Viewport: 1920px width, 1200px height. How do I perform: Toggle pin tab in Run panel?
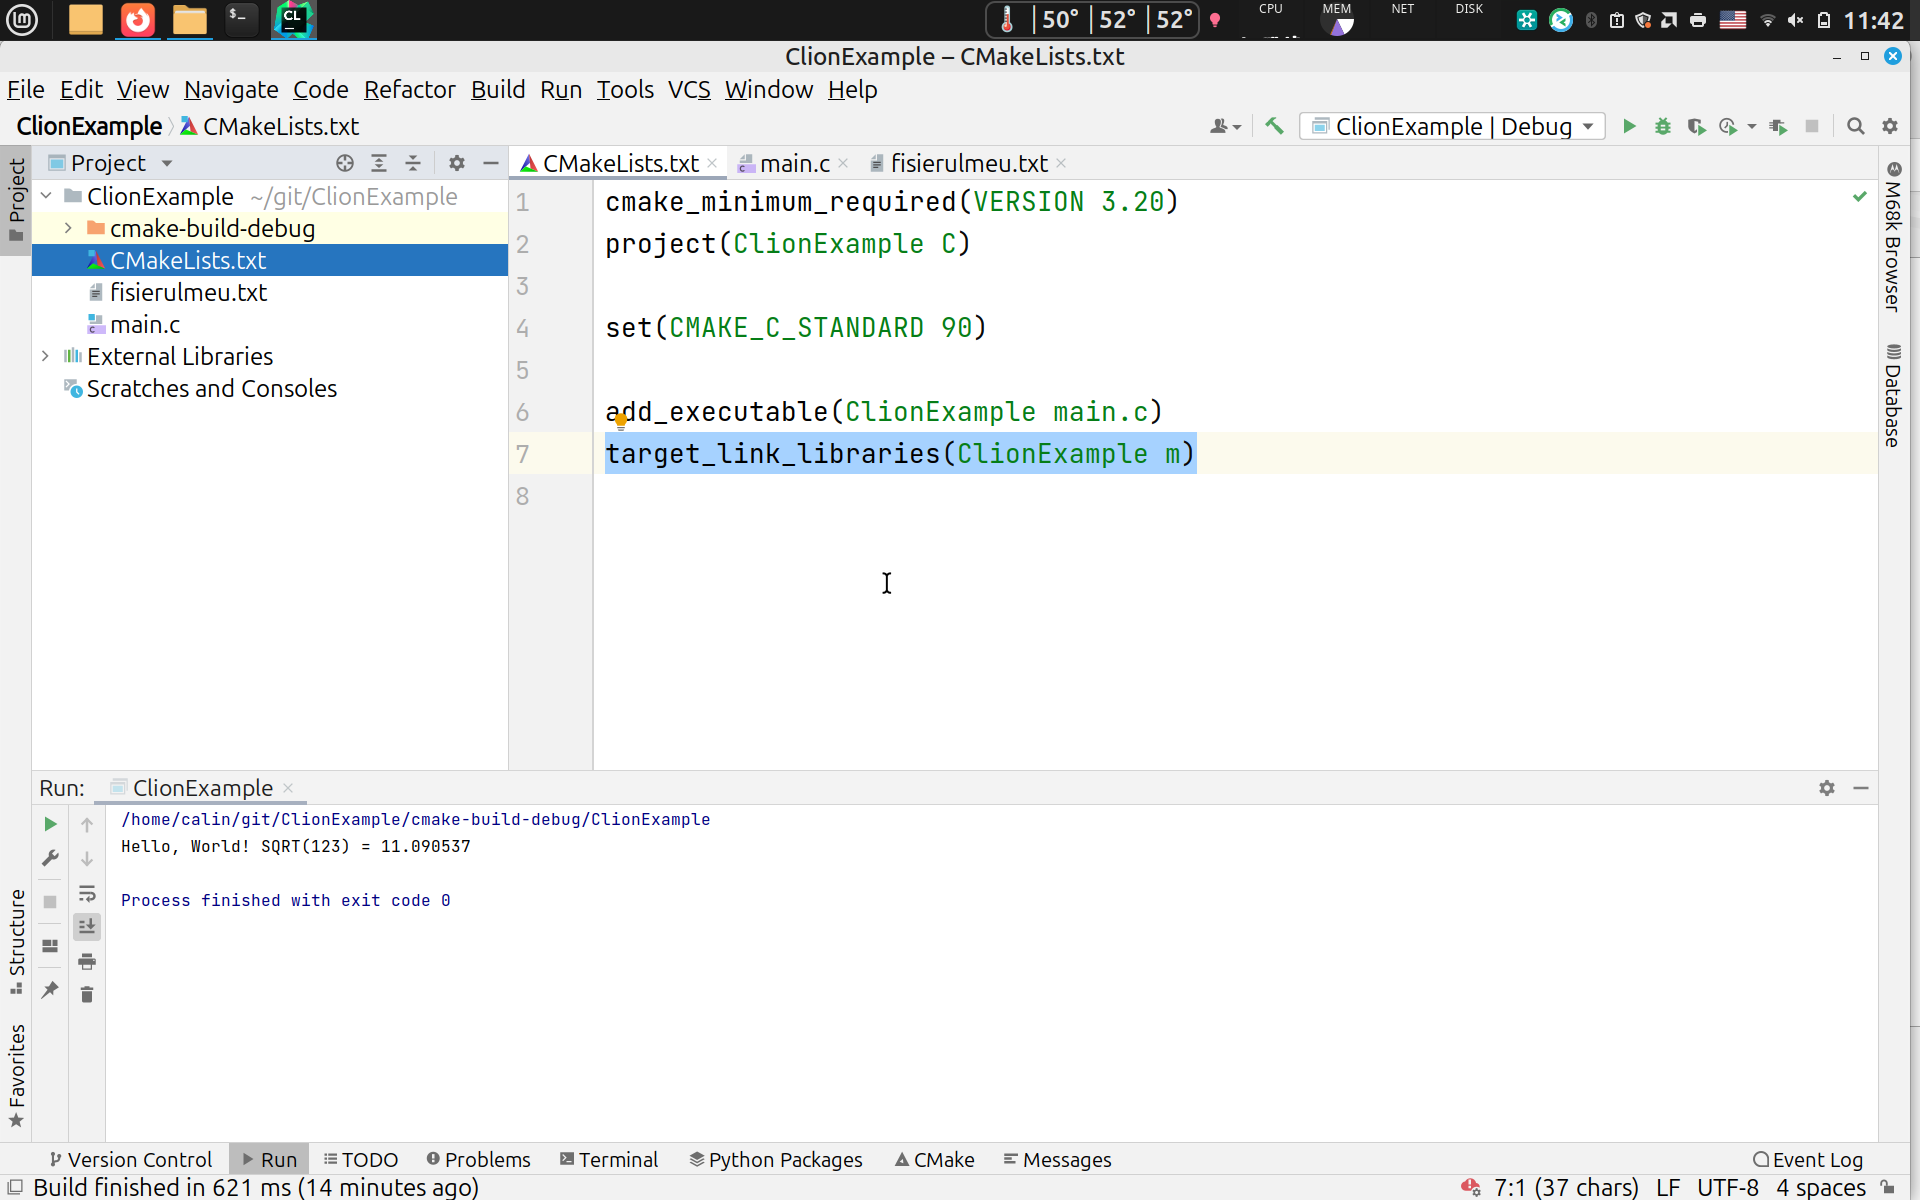(x=50, y=989)
